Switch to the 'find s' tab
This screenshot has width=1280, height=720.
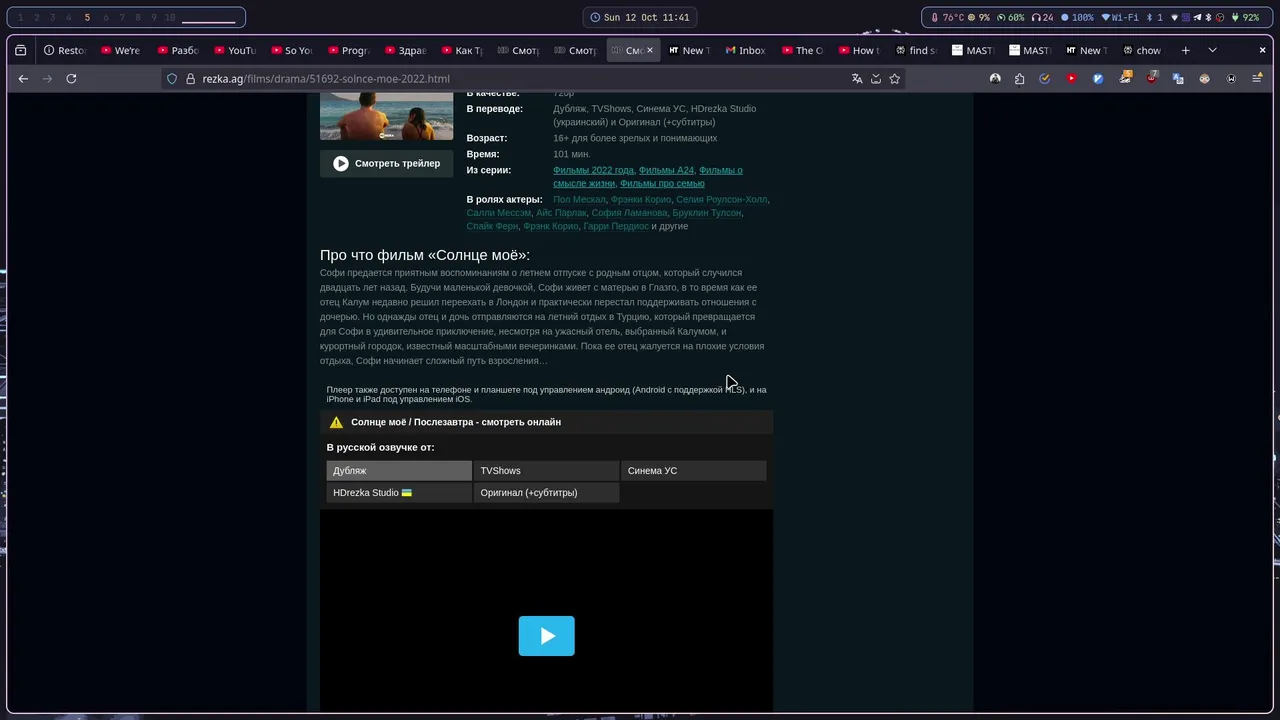click(x=917, y=50)
